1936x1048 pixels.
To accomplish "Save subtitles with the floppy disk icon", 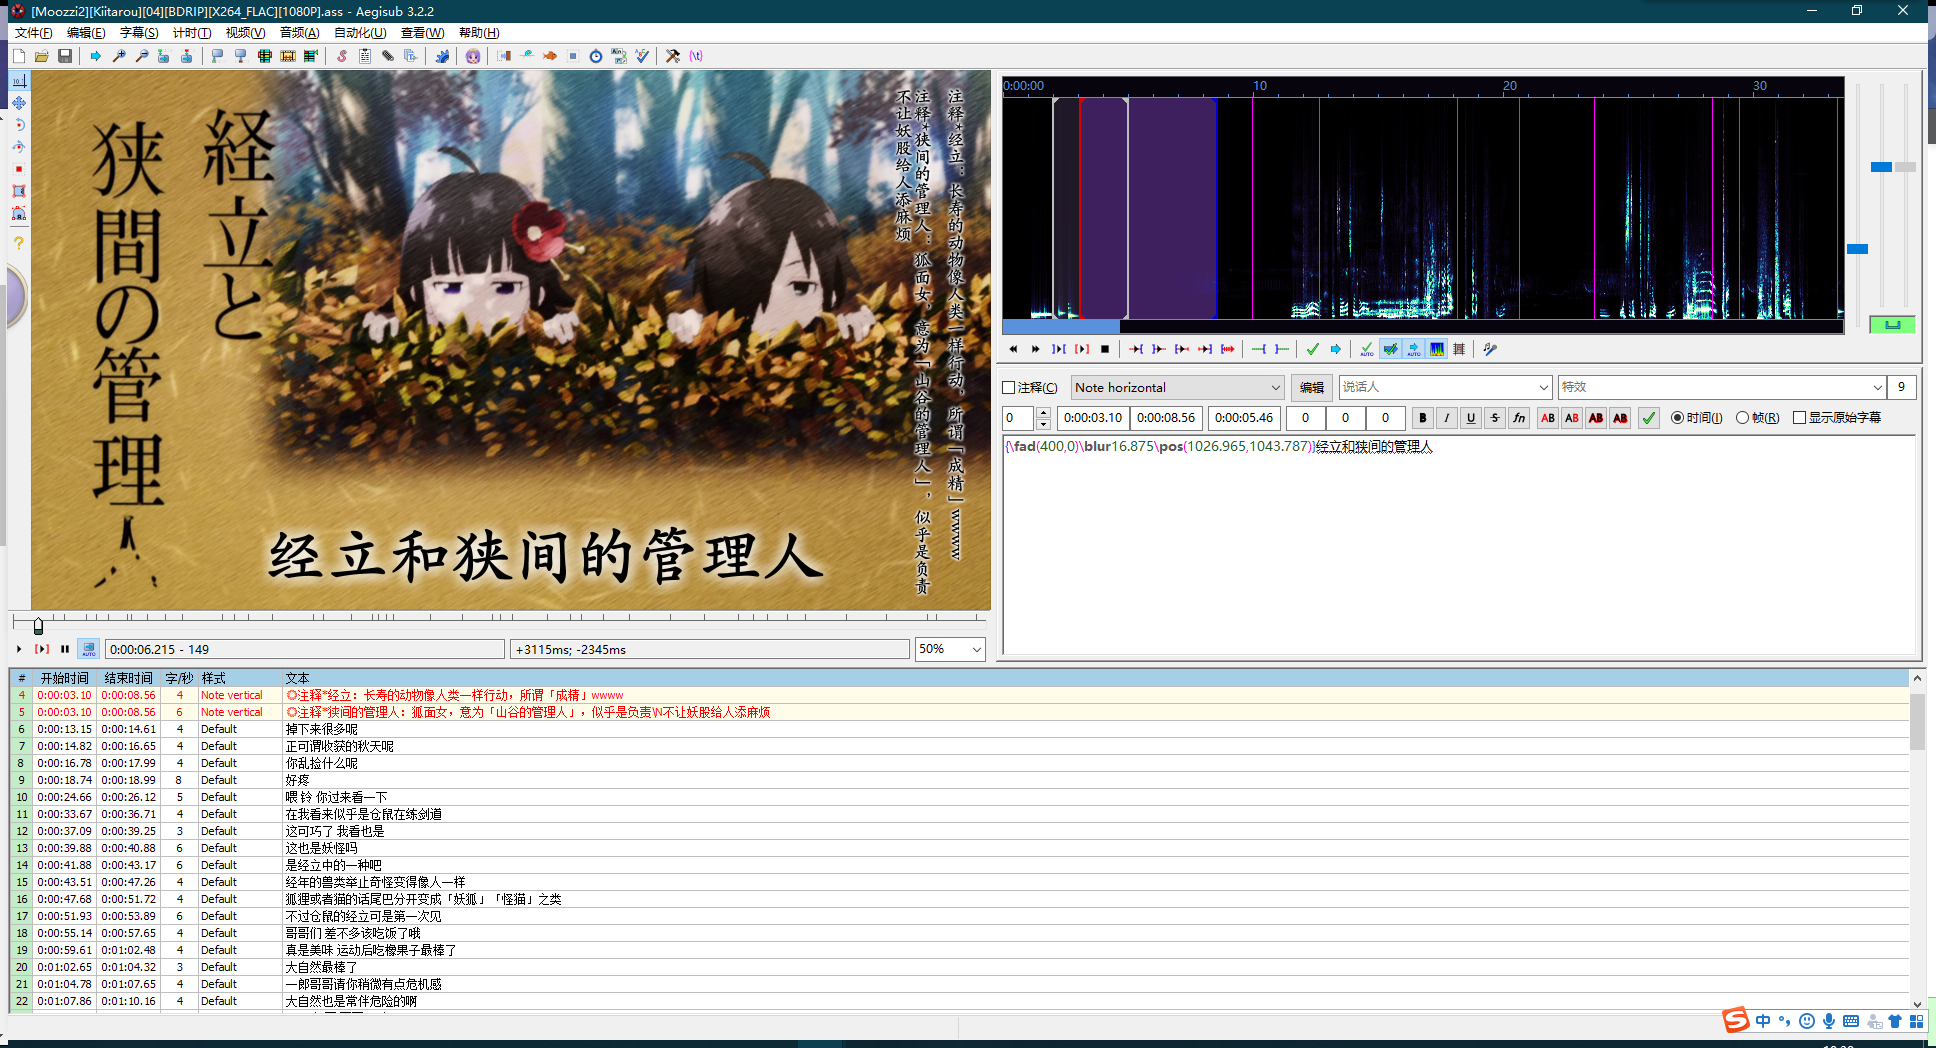I will 65,56.
